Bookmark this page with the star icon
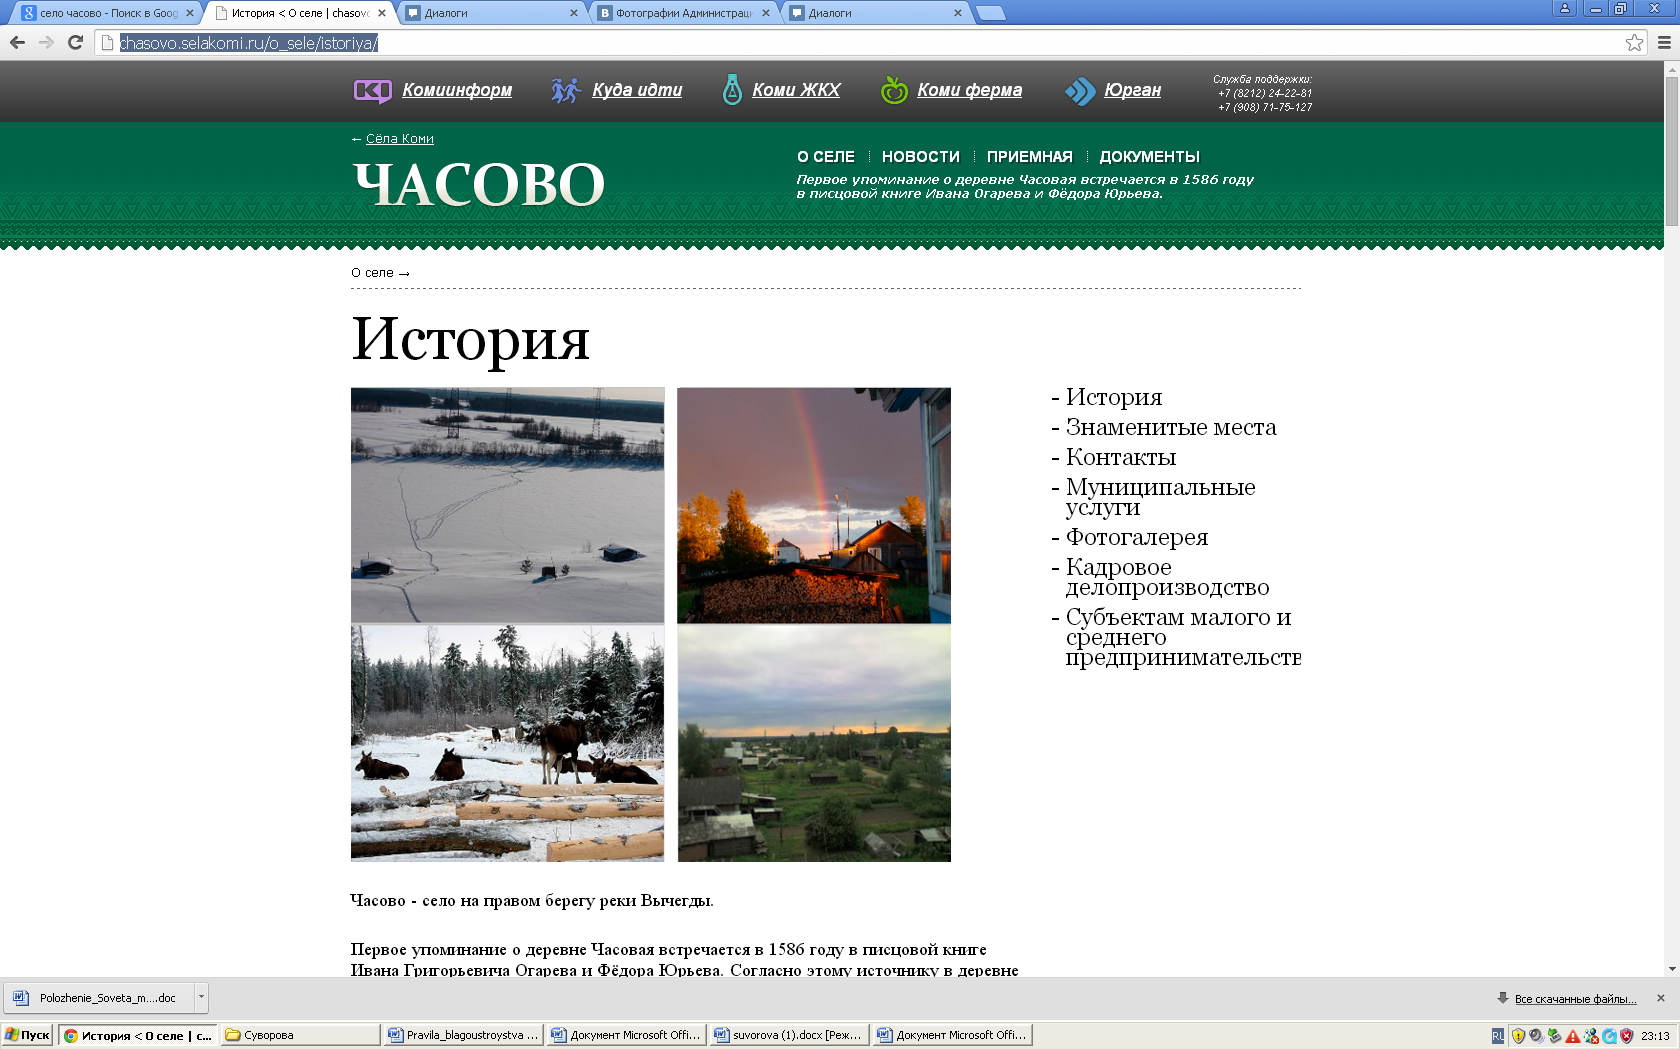The width and height of the screenshot is (1680, 1050). click(x=1634, y=42)
